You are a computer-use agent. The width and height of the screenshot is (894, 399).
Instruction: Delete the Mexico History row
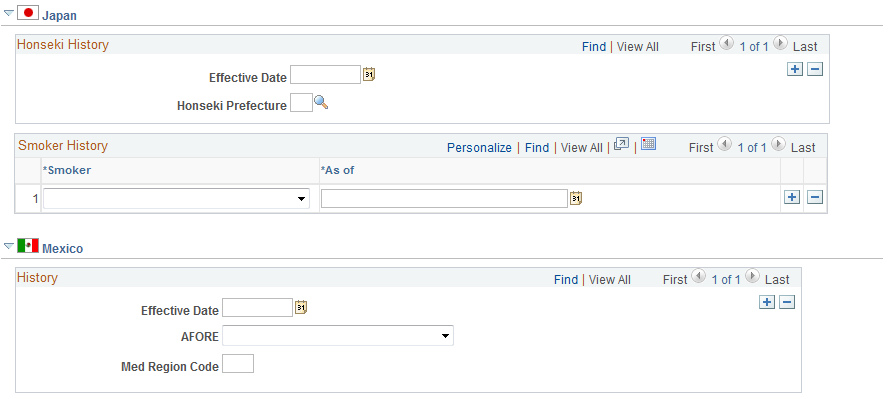[x=787, y=303]
